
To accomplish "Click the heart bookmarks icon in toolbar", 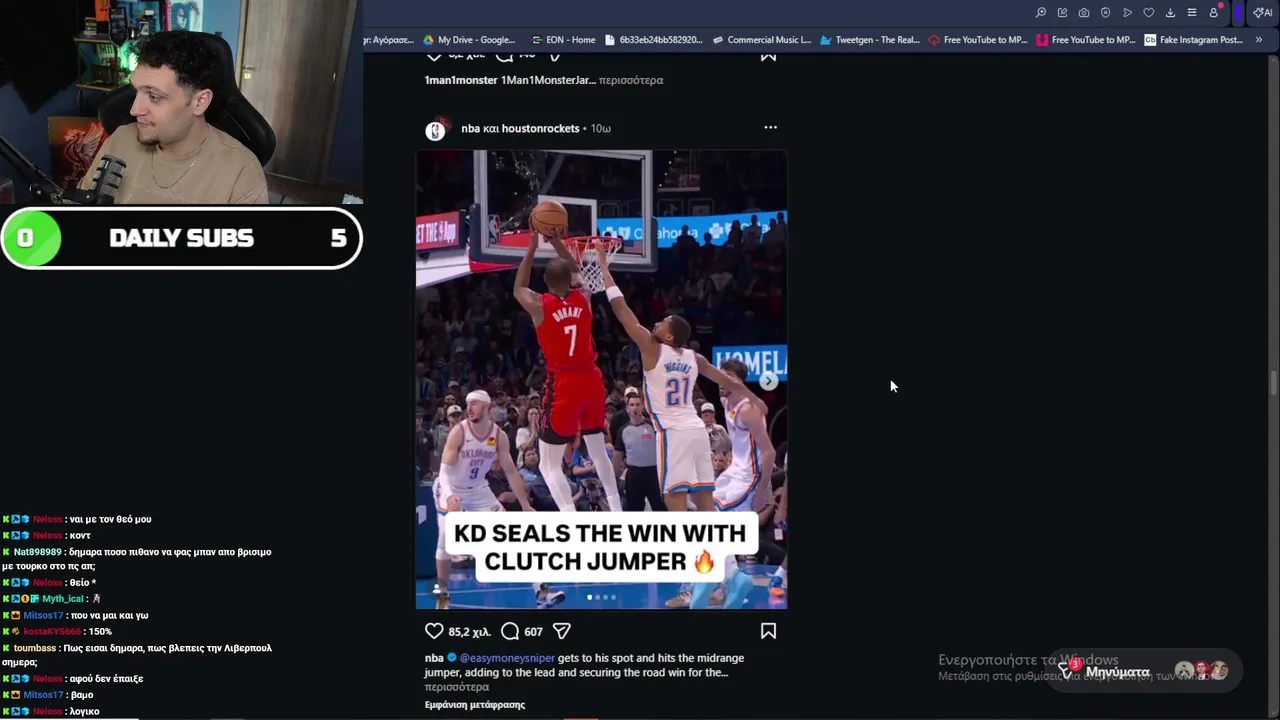I will click(1149, 13).
